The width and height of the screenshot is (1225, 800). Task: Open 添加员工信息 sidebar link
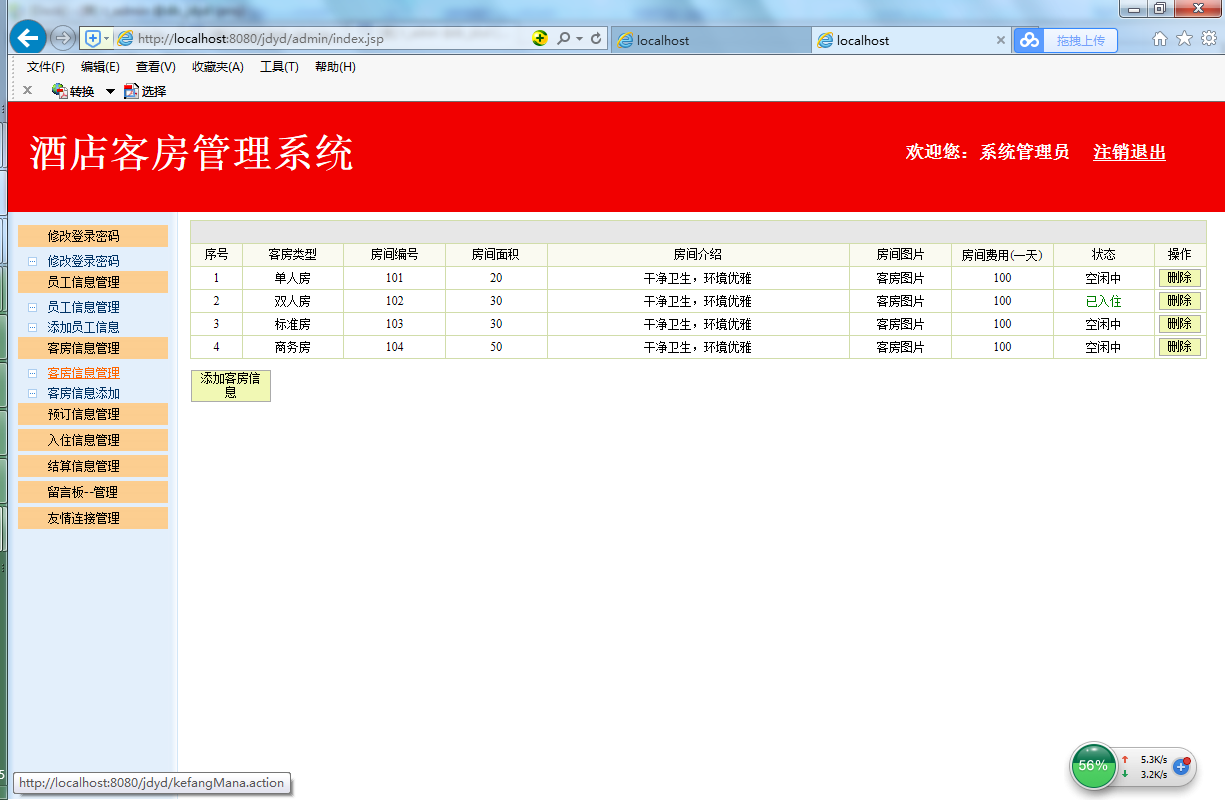tap(83, 327)
